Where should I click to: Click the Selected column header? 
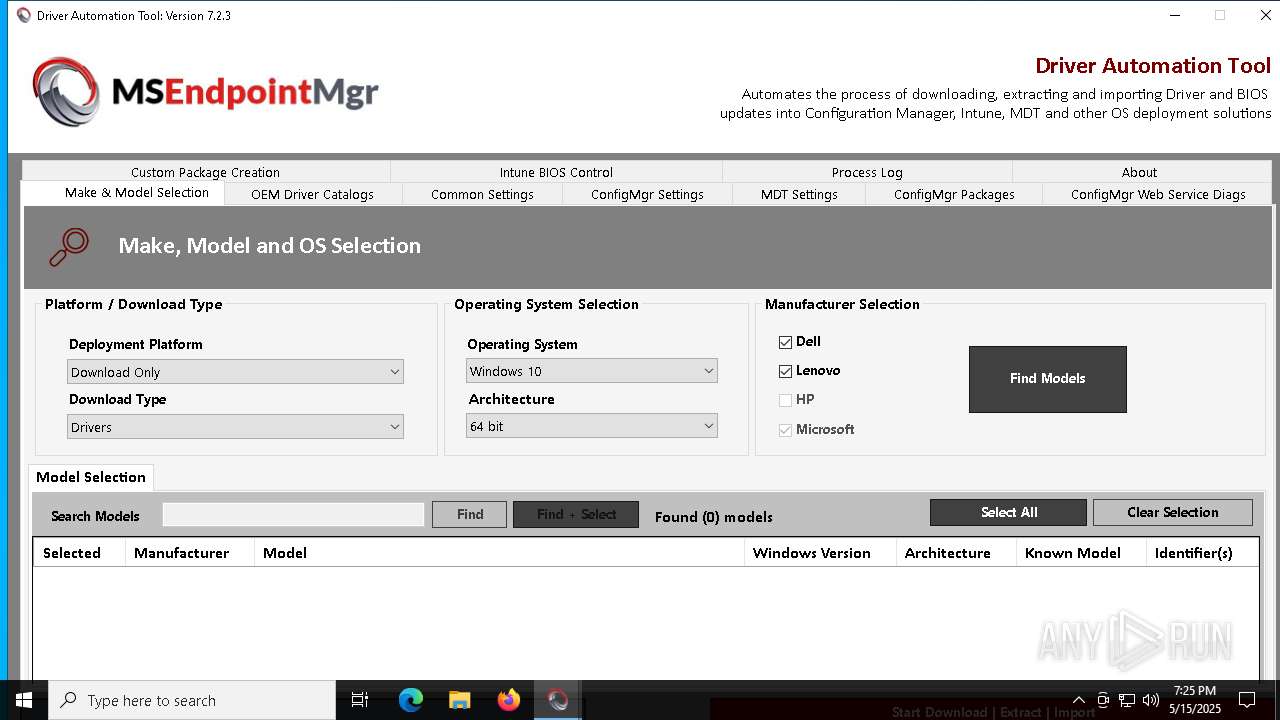79,553
